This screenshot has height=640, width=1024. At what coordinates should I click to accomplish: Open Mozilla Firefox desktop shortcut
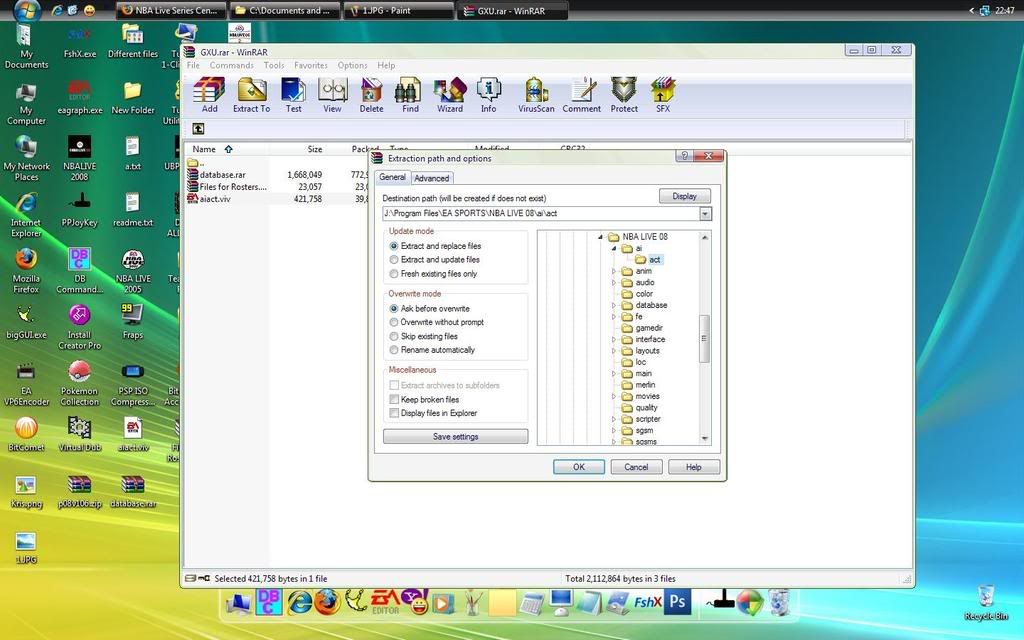click(x=25, y=270)
